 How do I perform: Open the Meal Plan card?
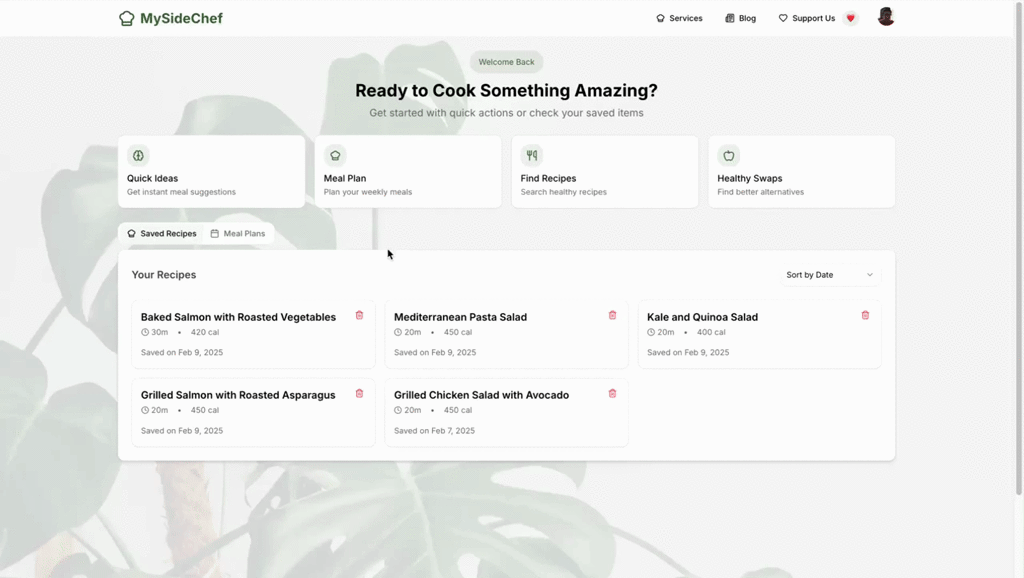(x=408, y=172)
